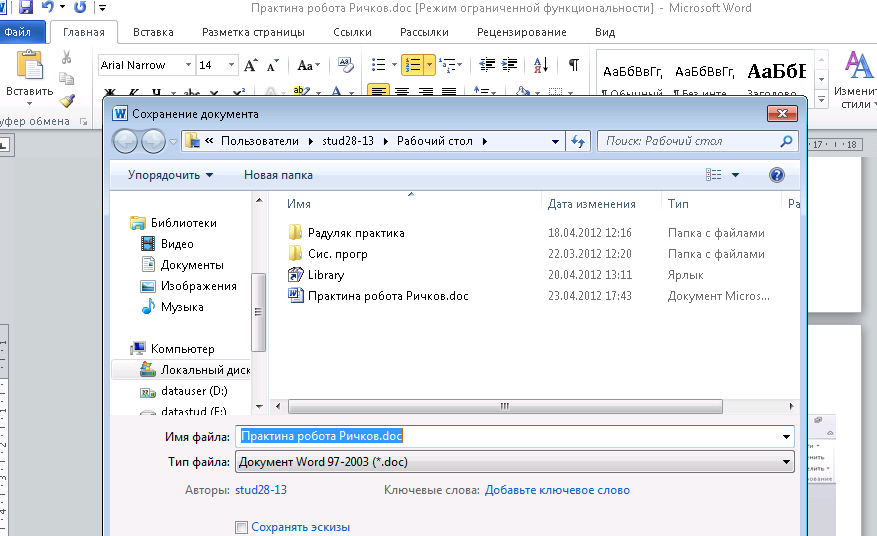This screenshot has height=536, width=877.
Task: Switch to the Рассылки tab
Action: (424, 32)
